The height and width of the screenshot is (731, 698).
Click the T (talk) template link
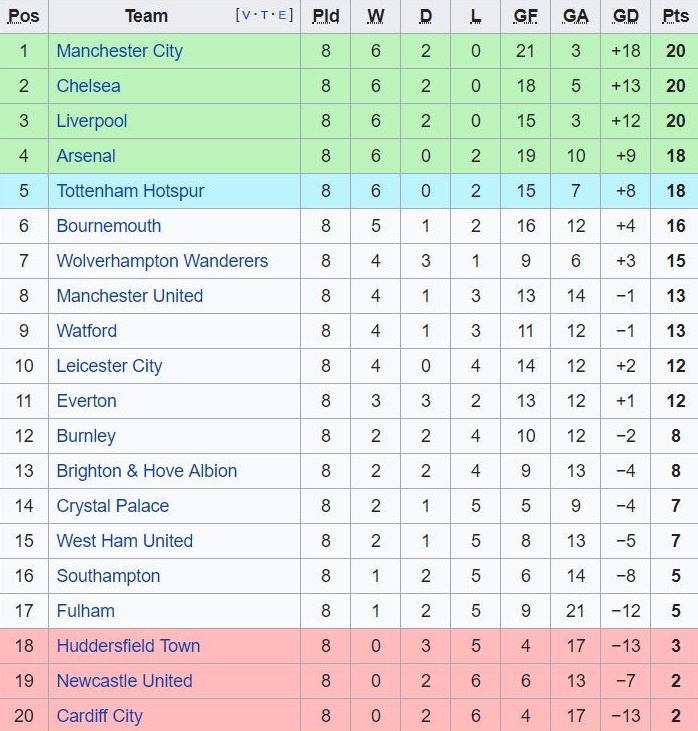(265, 15)
